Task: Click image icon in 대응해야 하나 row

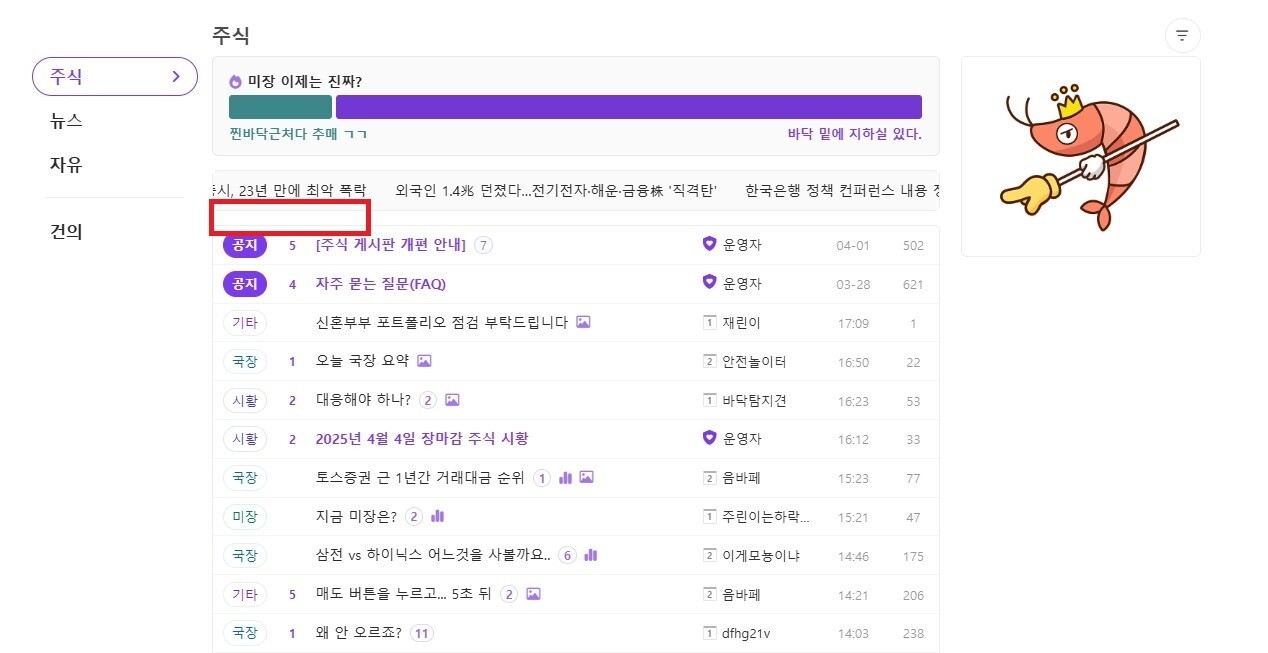Action: (x=452, y=400)
